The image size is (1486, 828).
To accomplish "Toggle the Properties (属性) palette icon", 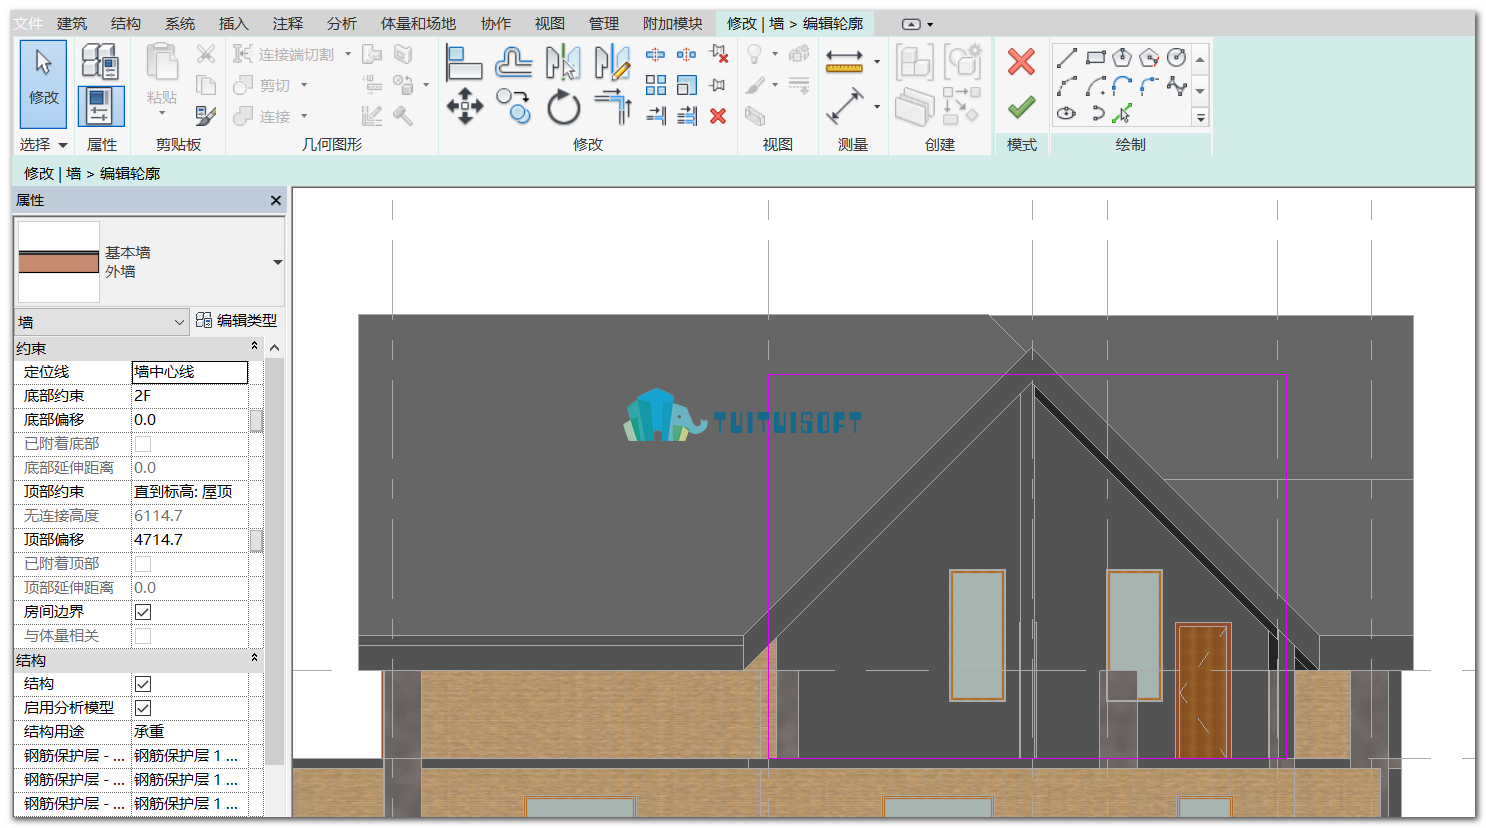I will 101,106.
